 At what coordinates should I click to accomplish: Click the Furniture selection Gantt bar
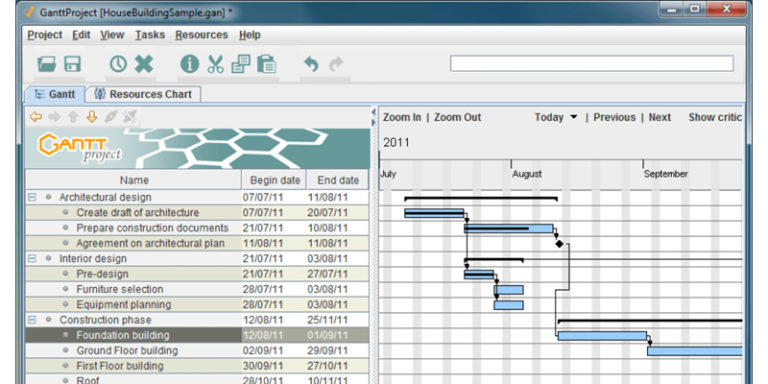point(508,290)
